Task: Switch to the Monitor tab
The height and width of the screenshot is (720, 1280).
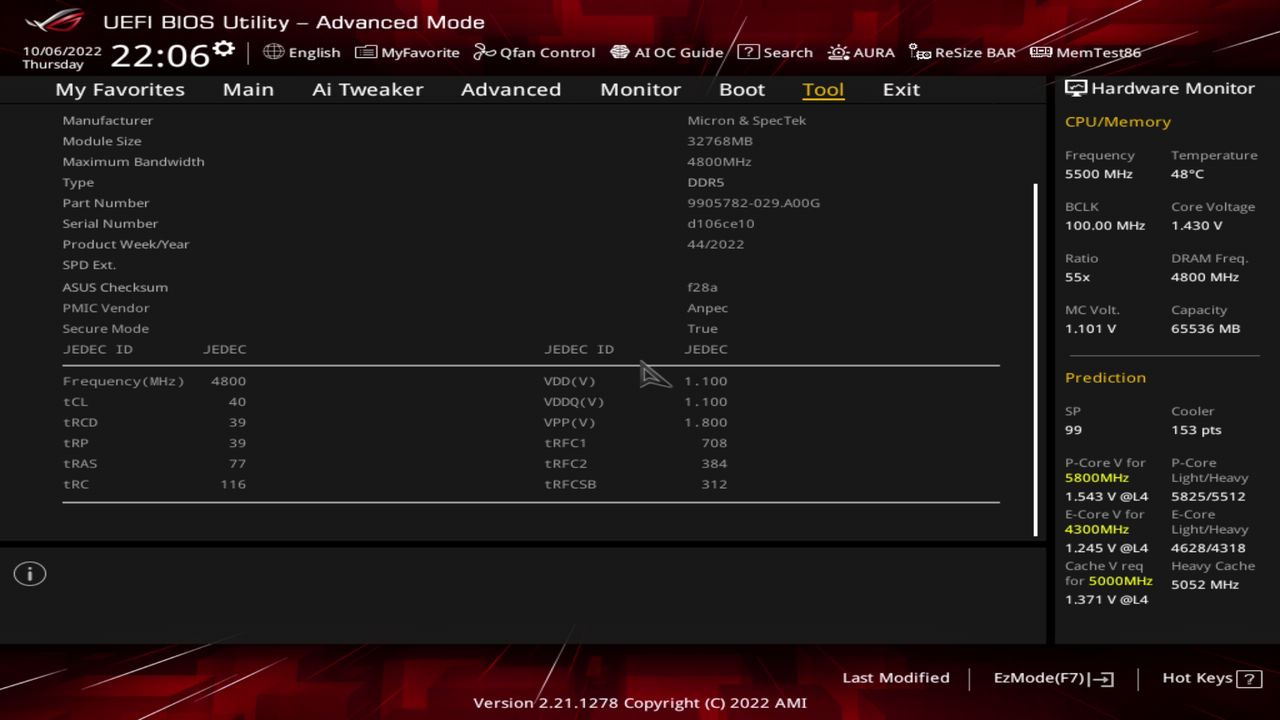Action: (x=640, y=89)
